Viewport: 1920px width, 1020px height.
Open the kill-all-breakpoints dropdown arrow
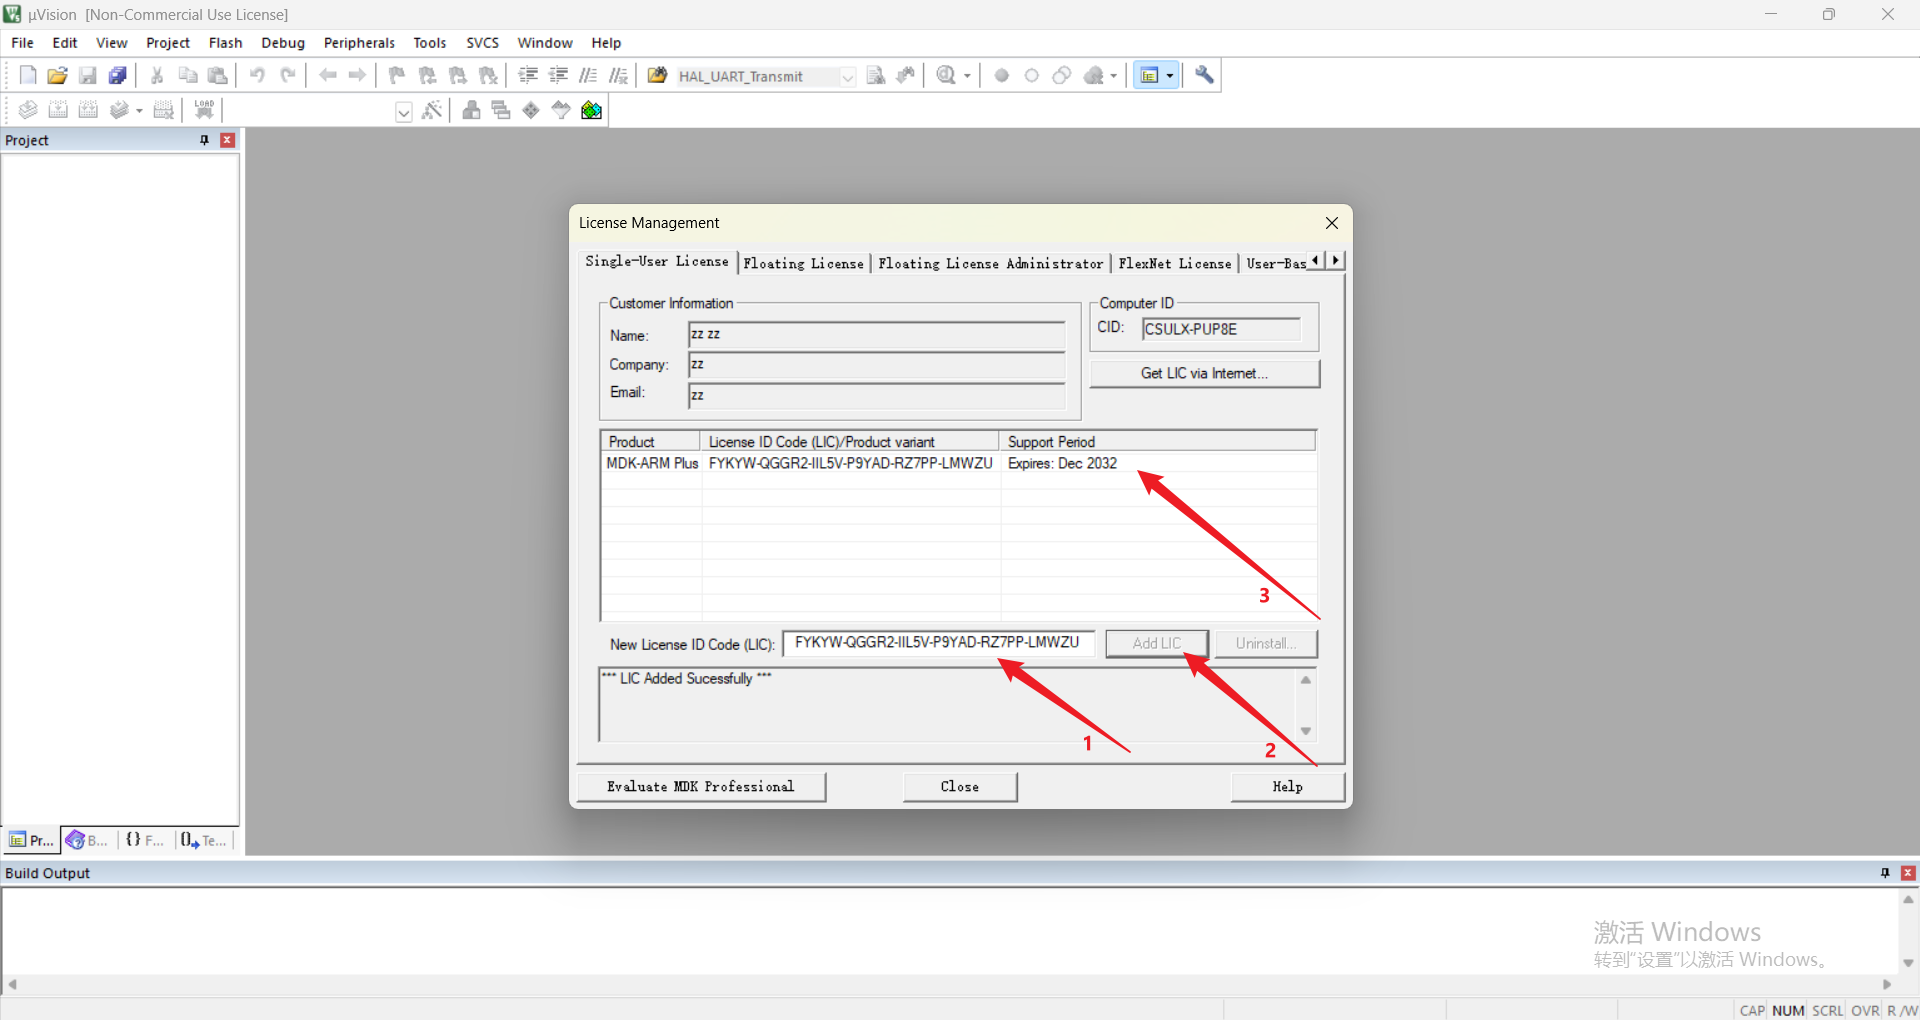[1113, 76]
